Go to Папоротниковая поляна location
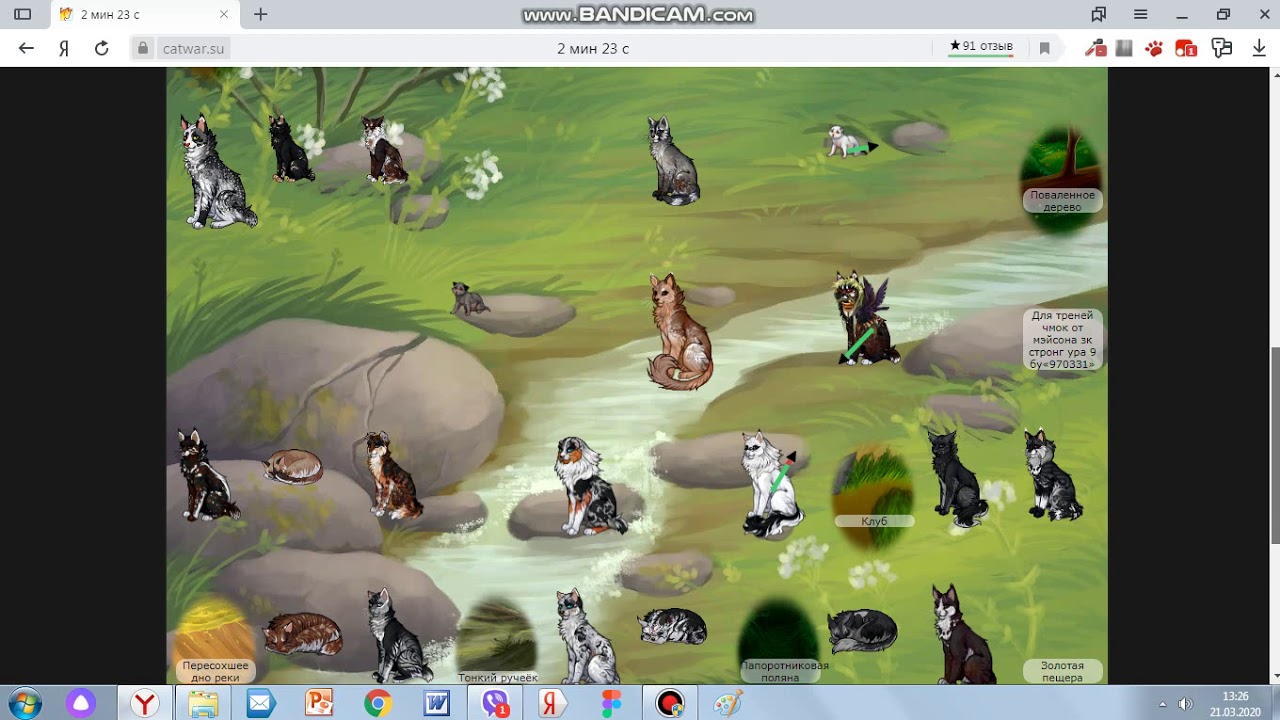 click(x=779, y=641)
